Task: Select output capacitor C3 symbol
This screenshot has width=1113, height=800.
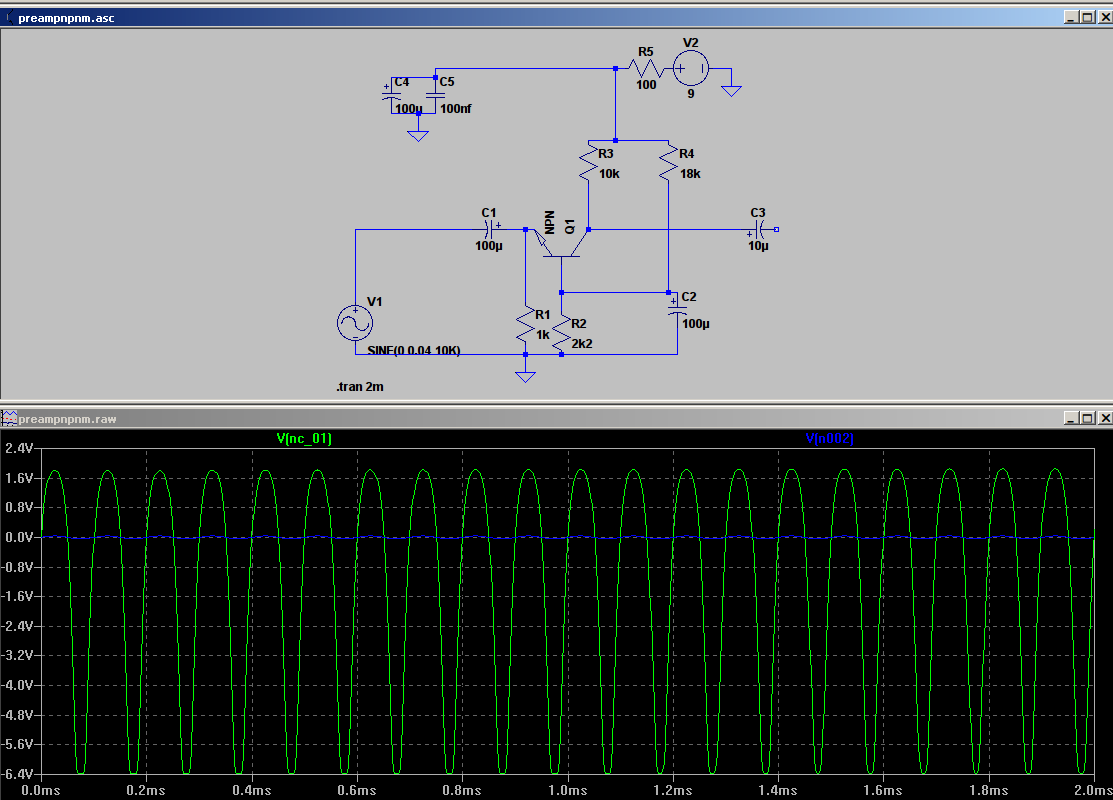Action: tap(757, 229)
